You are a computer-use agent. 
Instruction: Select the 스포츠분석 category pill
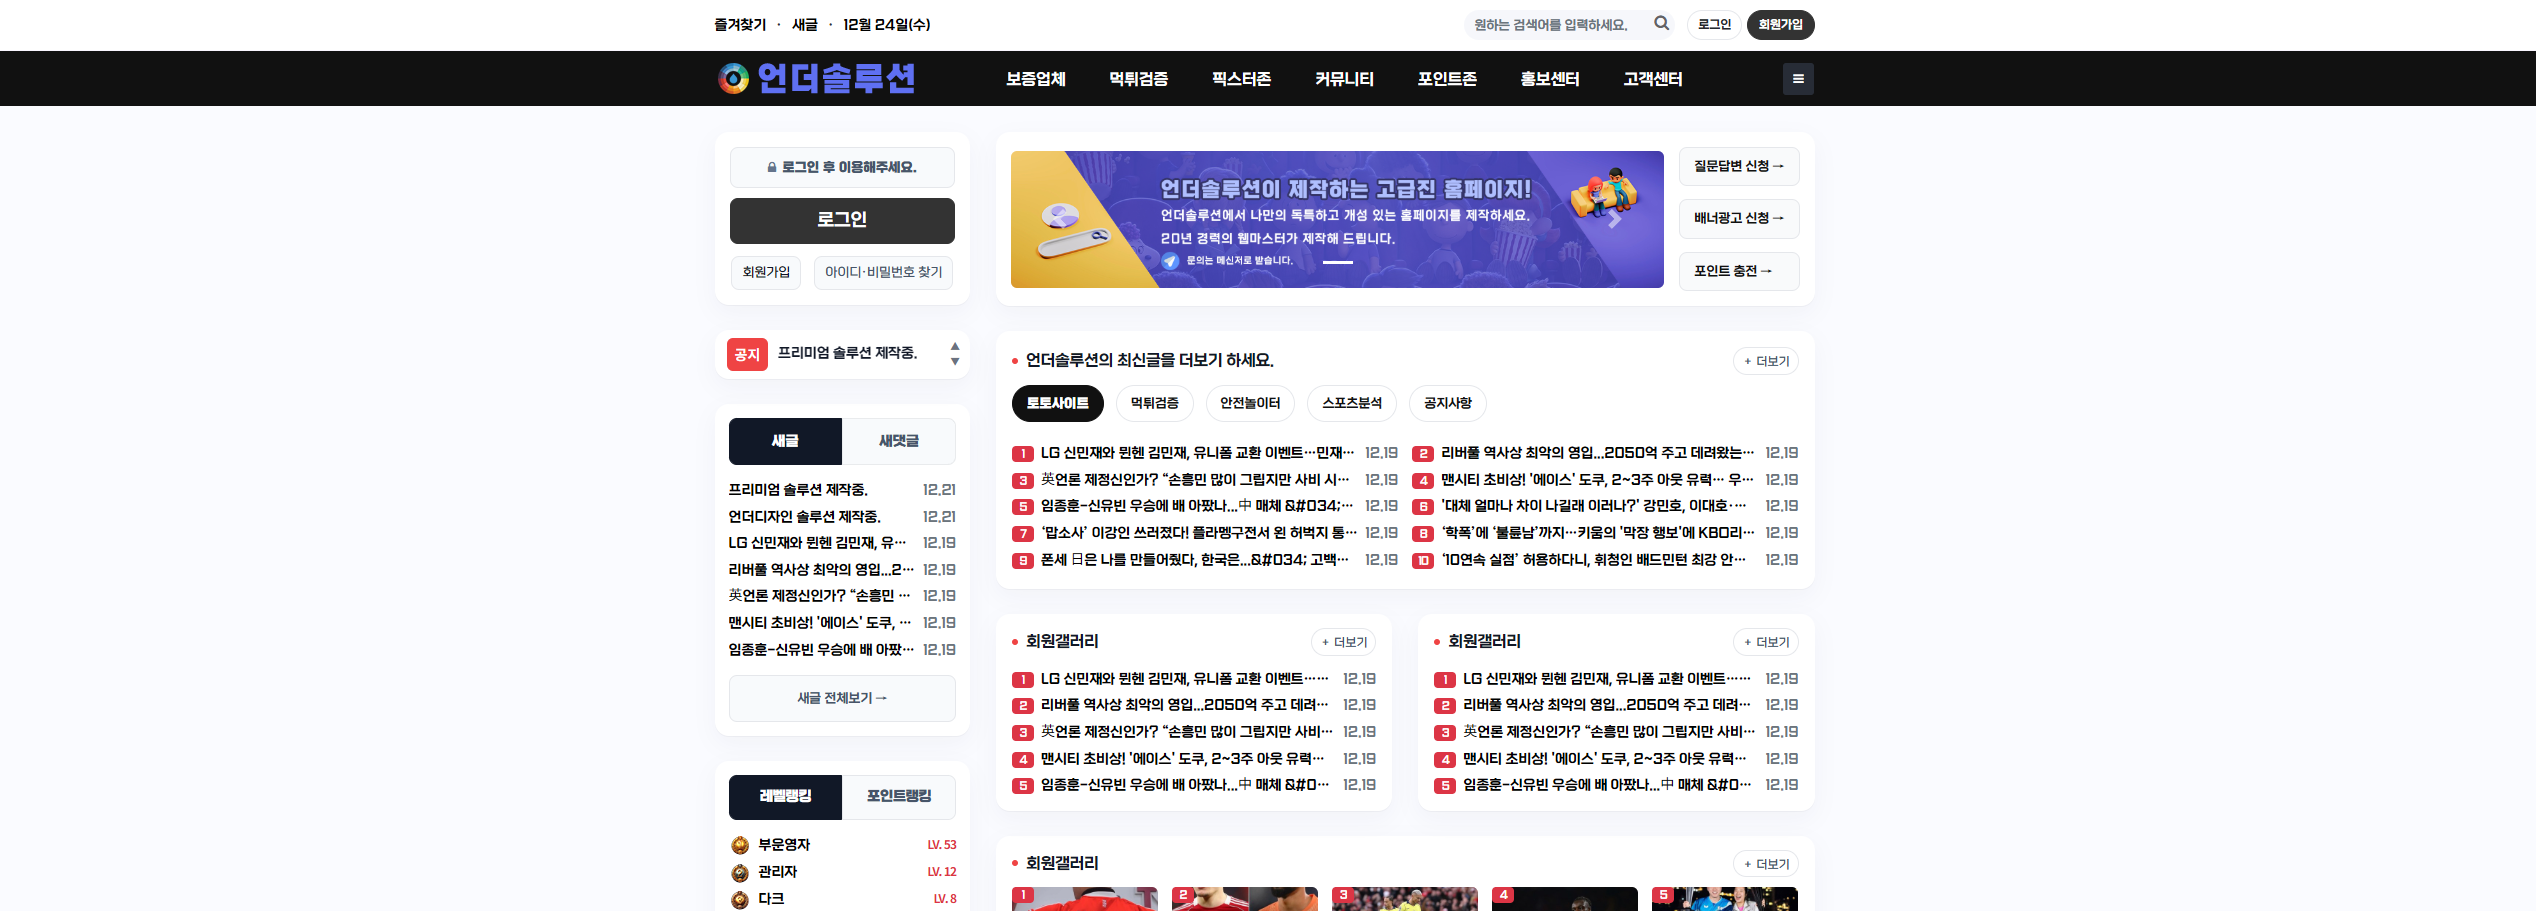[x=1351, y=403]
